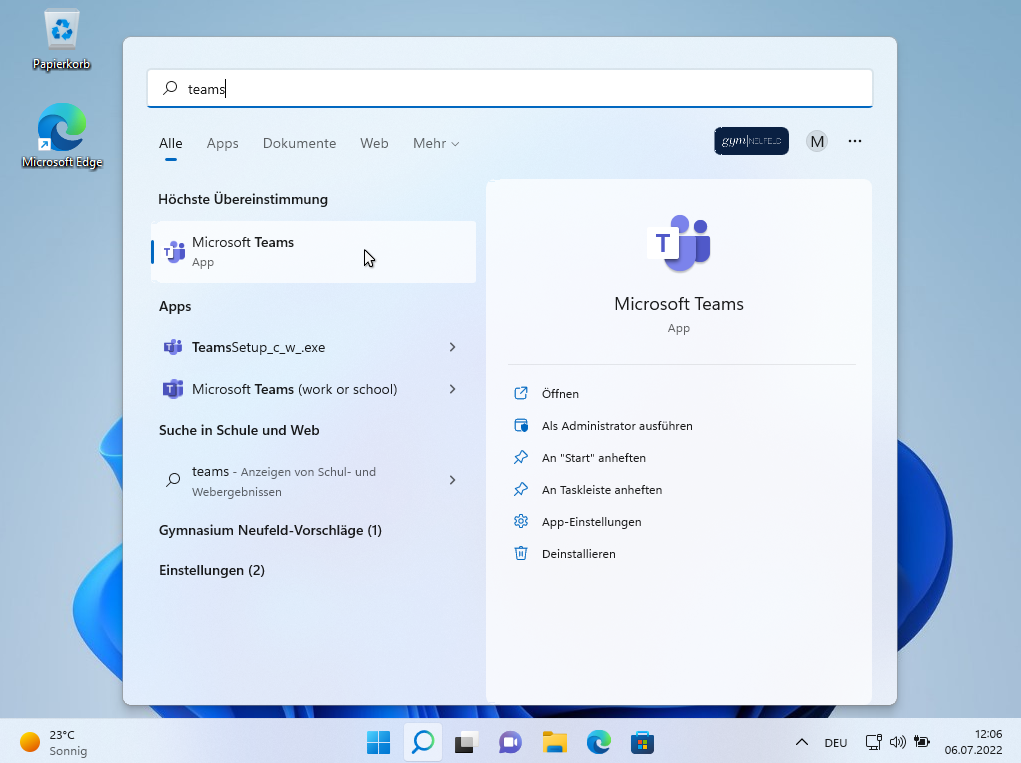Switch to the Apps filter tab
Screen dimensions: 1021x763
pos(222,143)
